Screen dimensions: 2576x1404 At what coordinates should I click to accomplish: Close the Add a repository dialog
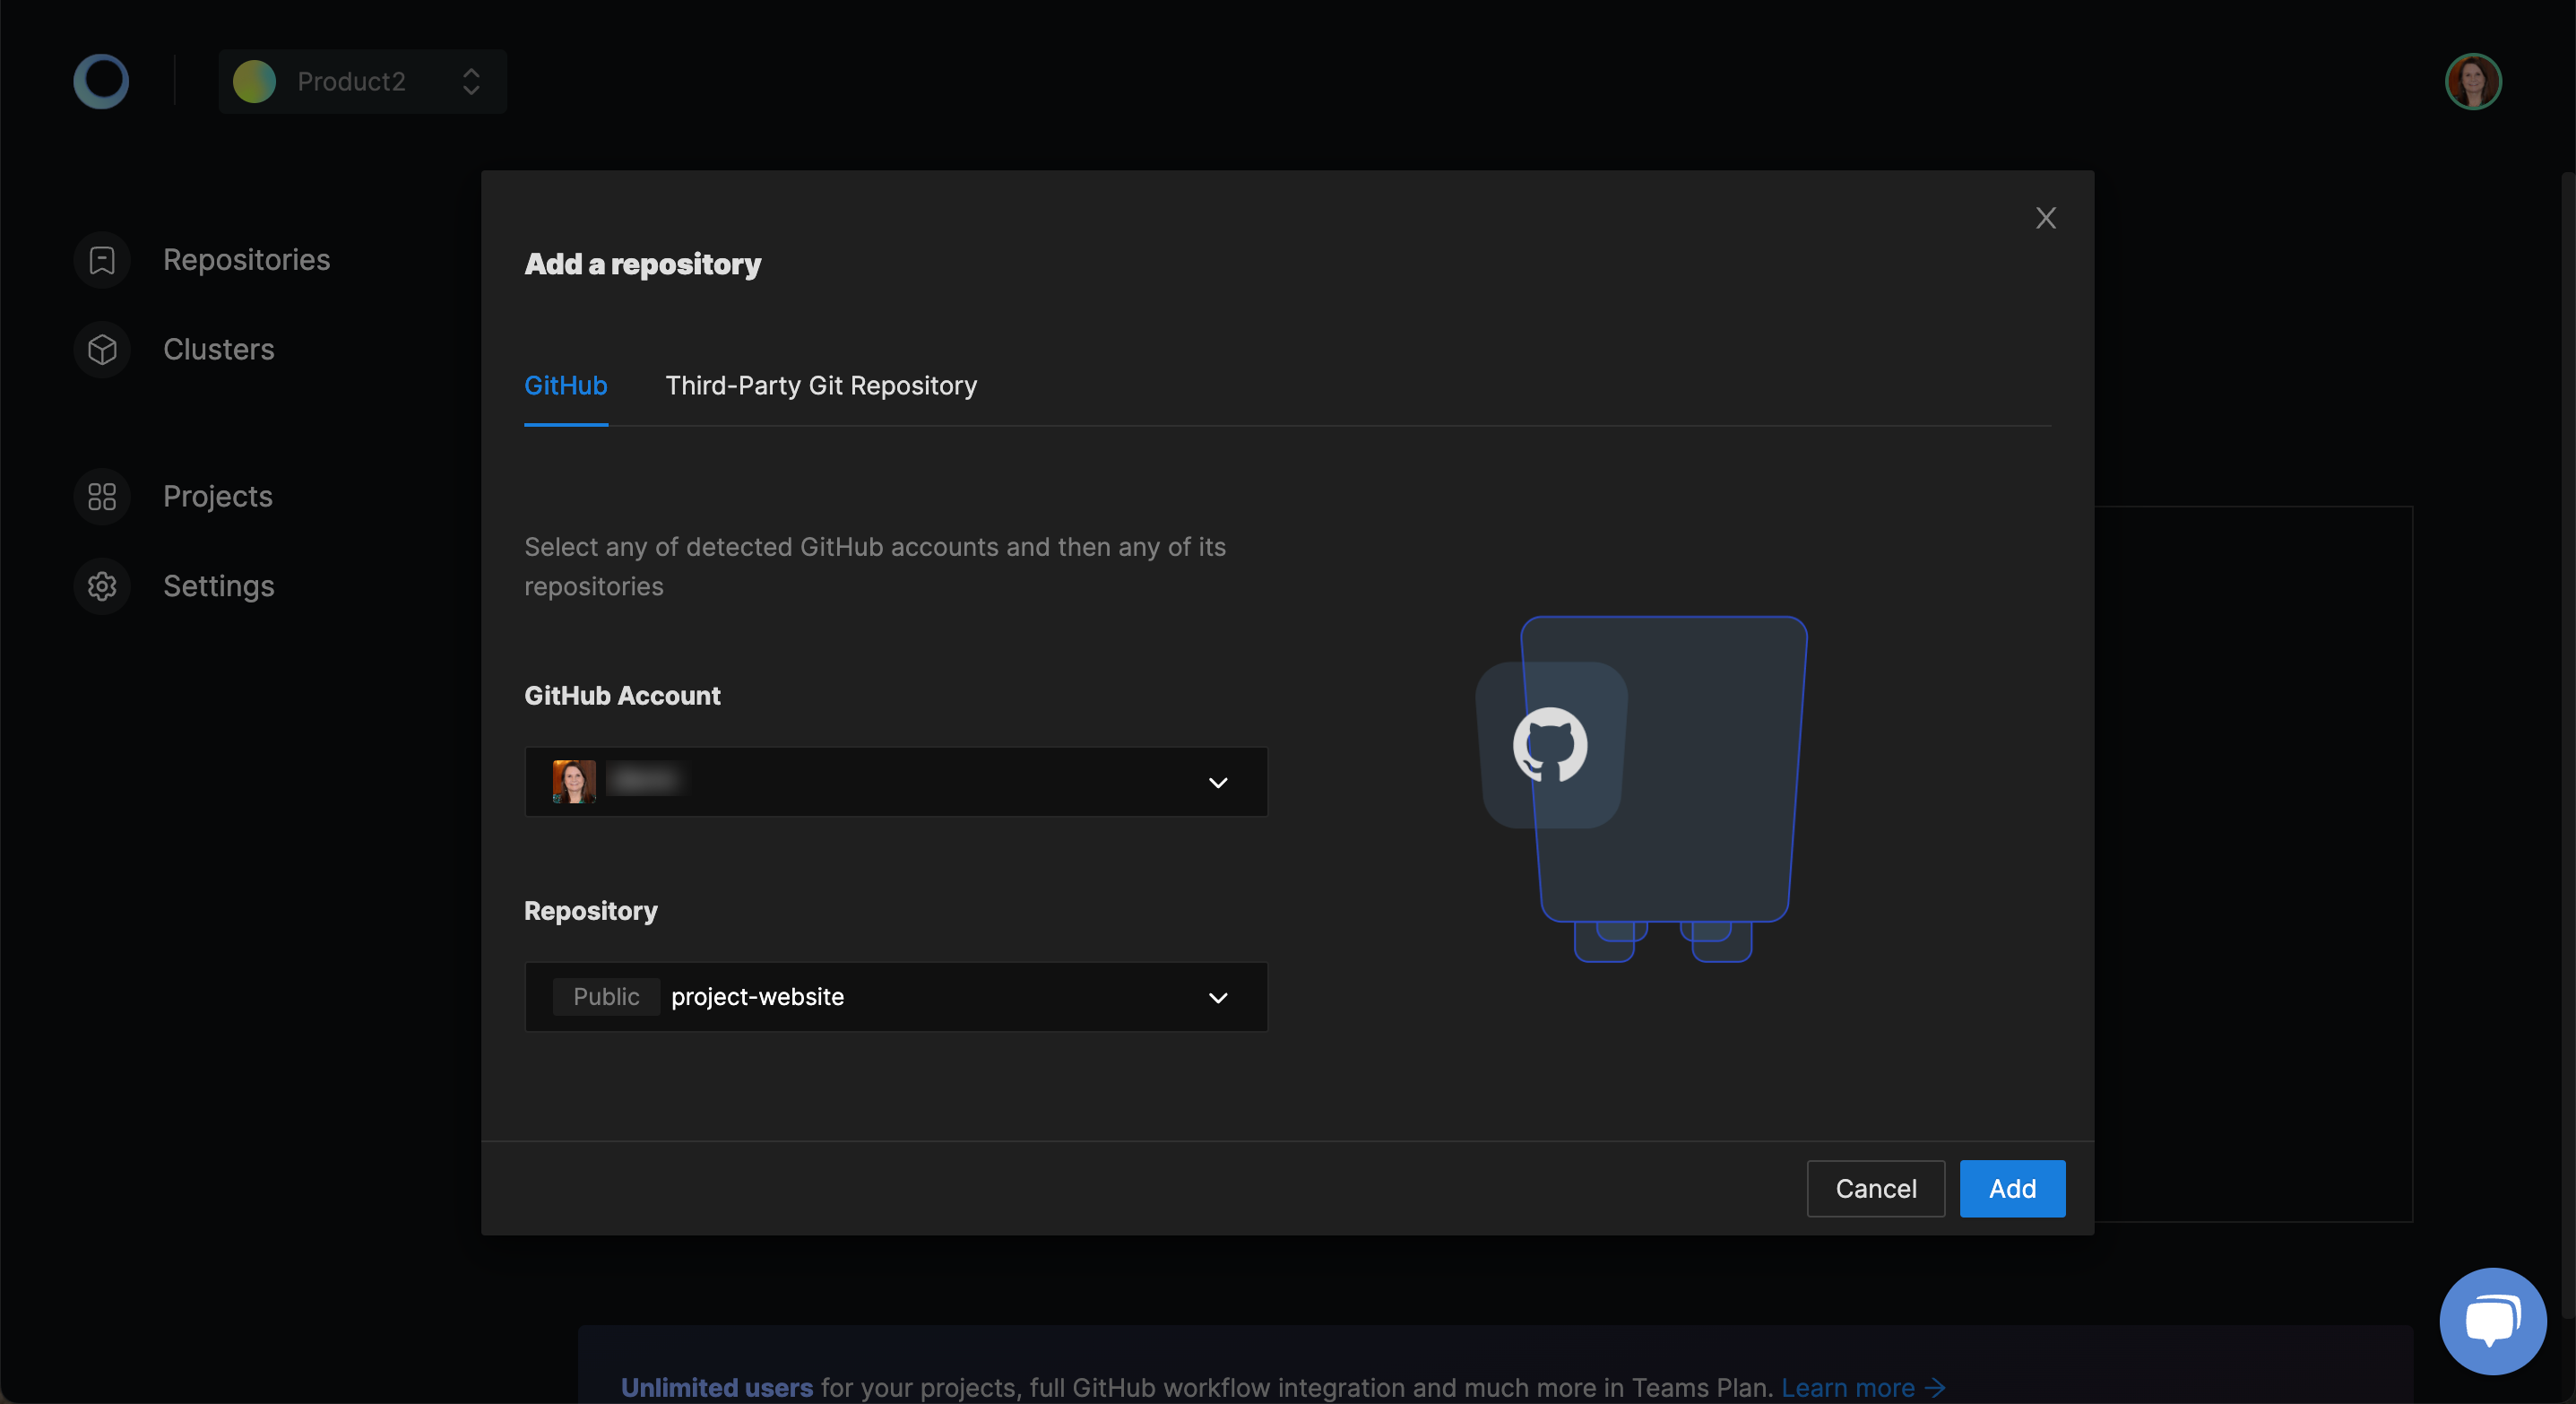click(x=2045, y=218)
